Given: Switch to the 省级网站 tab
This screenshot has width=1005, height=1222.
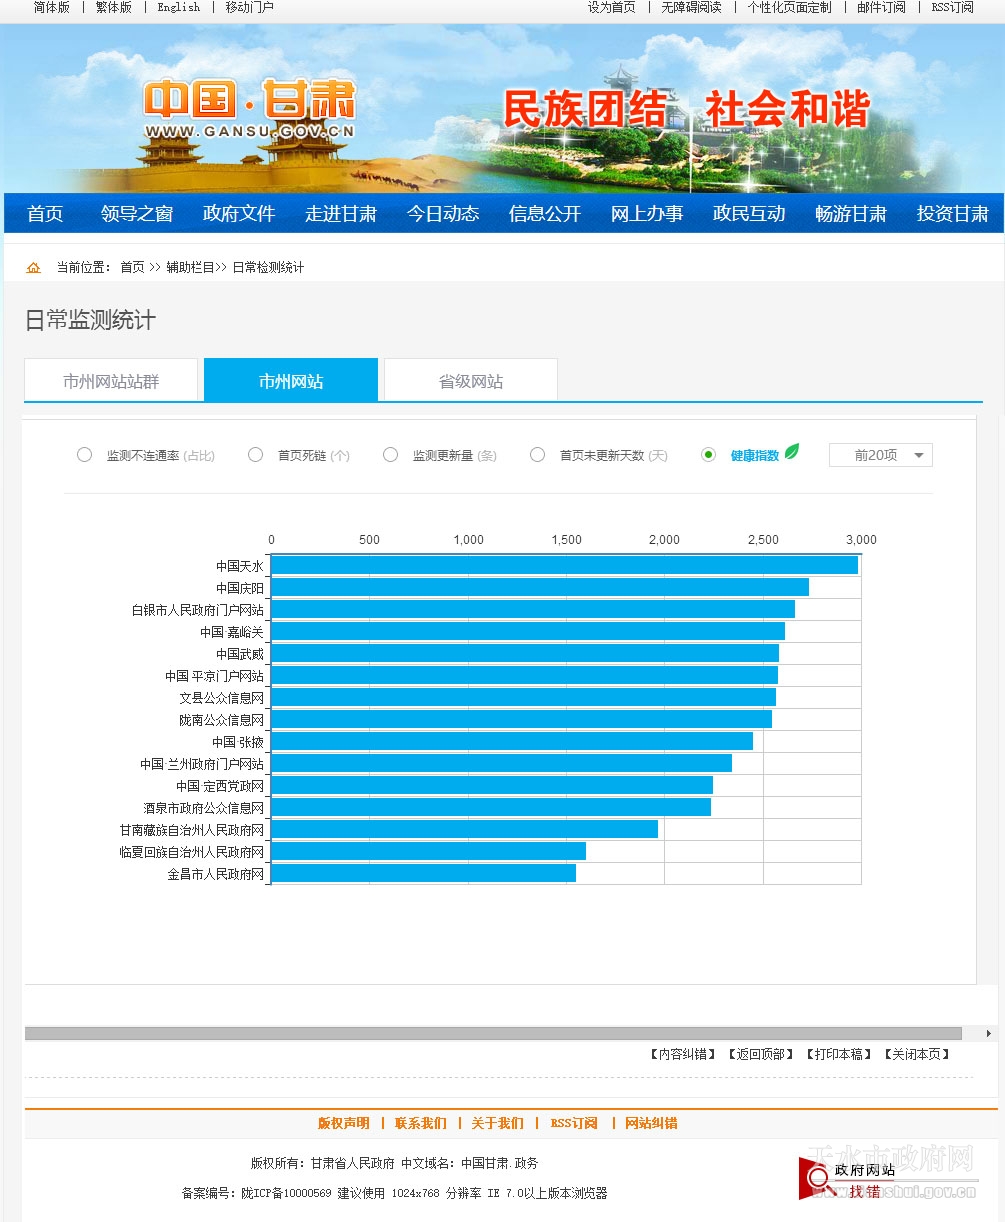Looking at the screenshot, I should point(471,381).
